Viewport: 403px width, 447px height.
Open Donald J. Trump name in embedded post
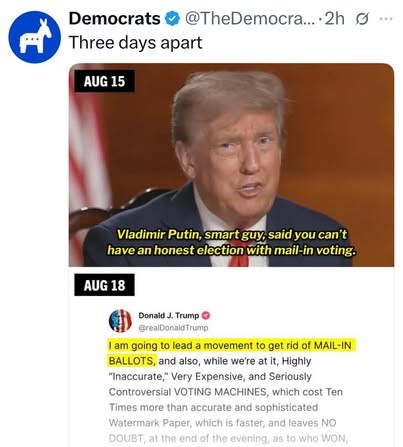pos(169,315)
